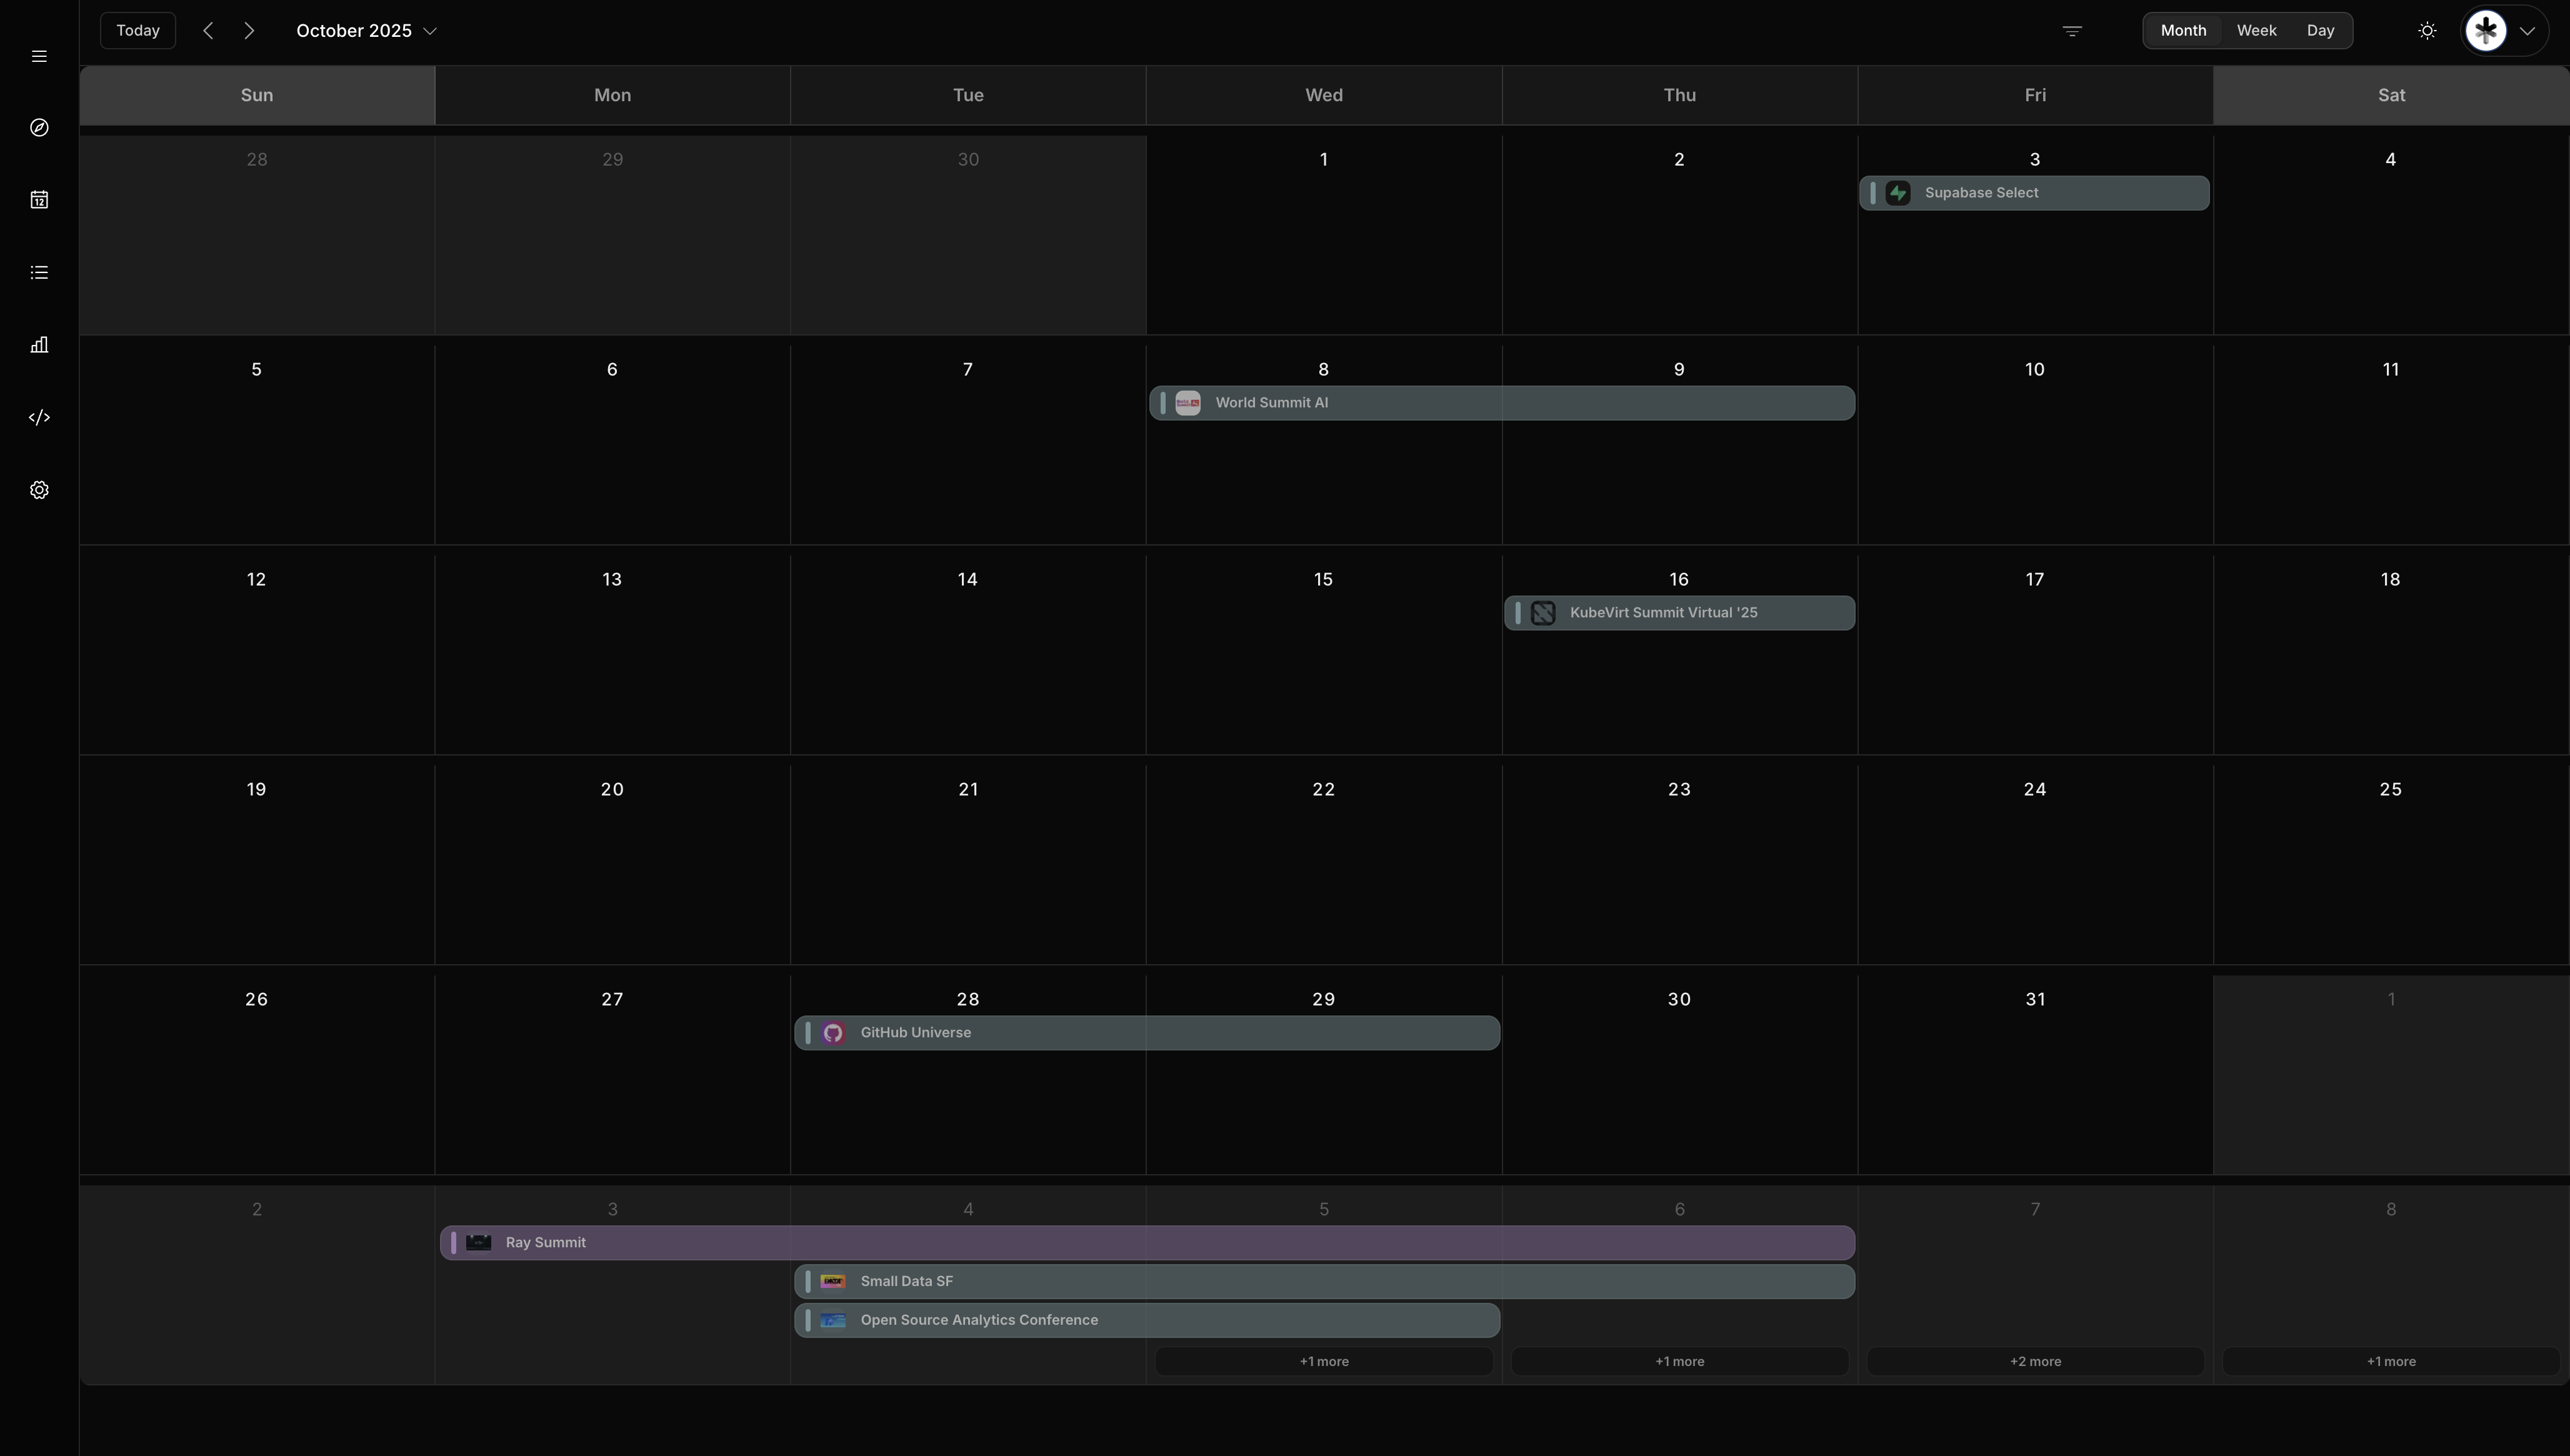Switch to Week view
This screenshot has height=1456, width=2570.
pyautogui.click(x=2257, y=30)
